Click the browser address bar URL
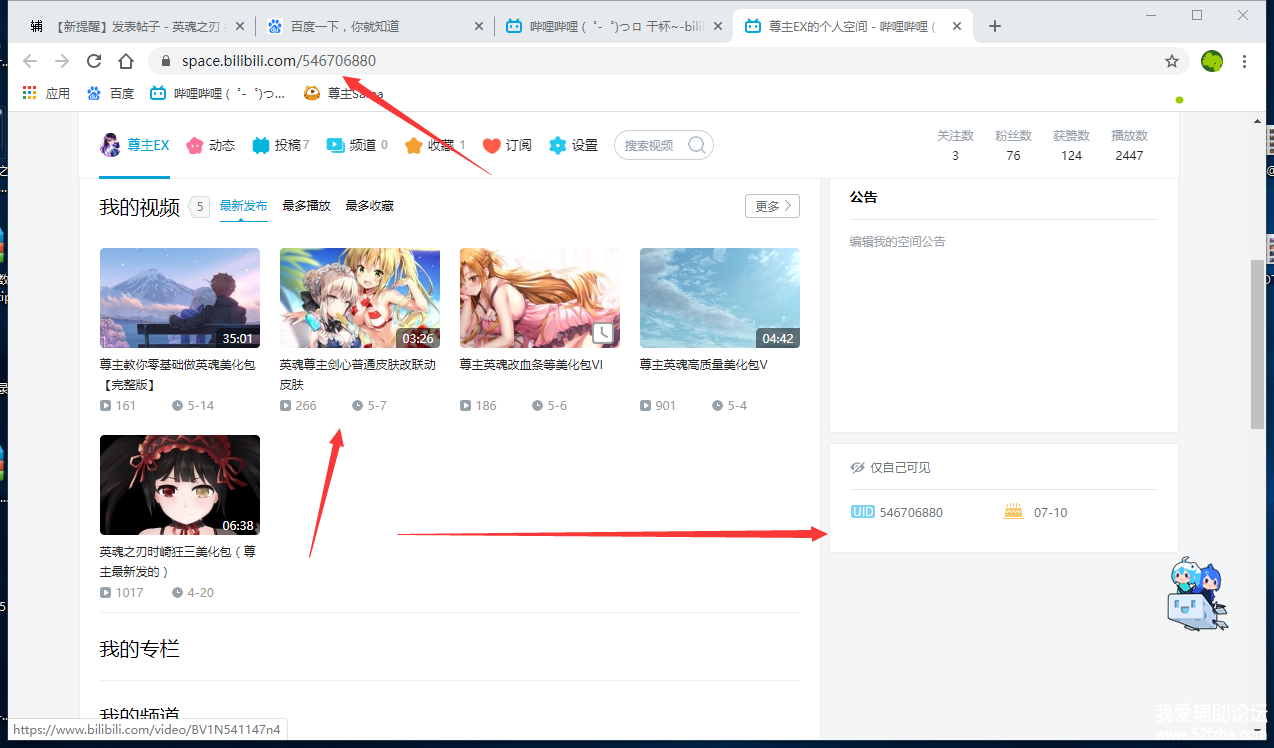 point(279,61)
